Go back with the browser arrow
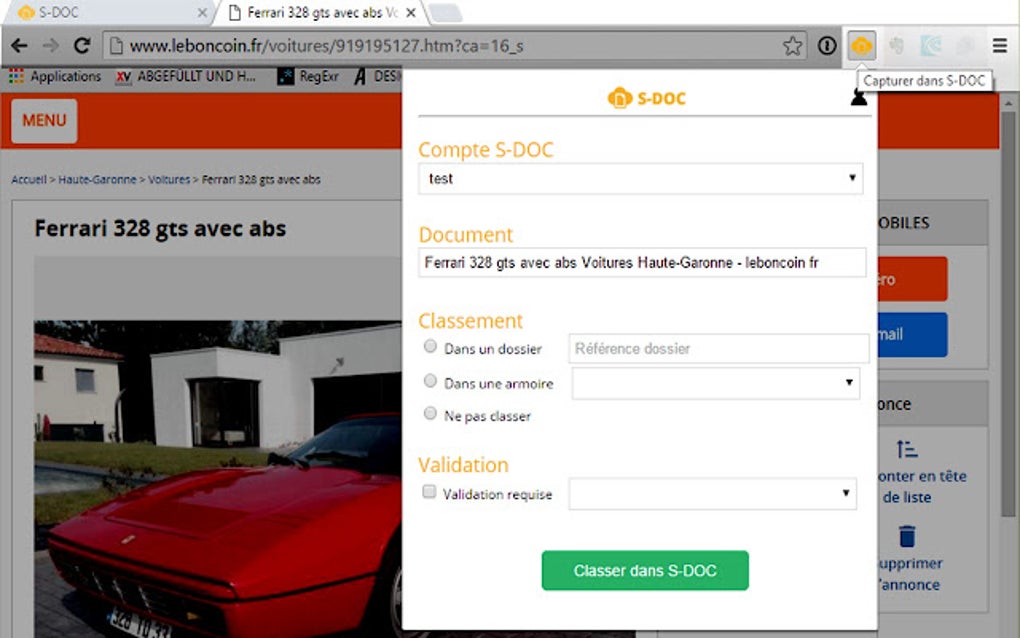 [x=20, y=46]
